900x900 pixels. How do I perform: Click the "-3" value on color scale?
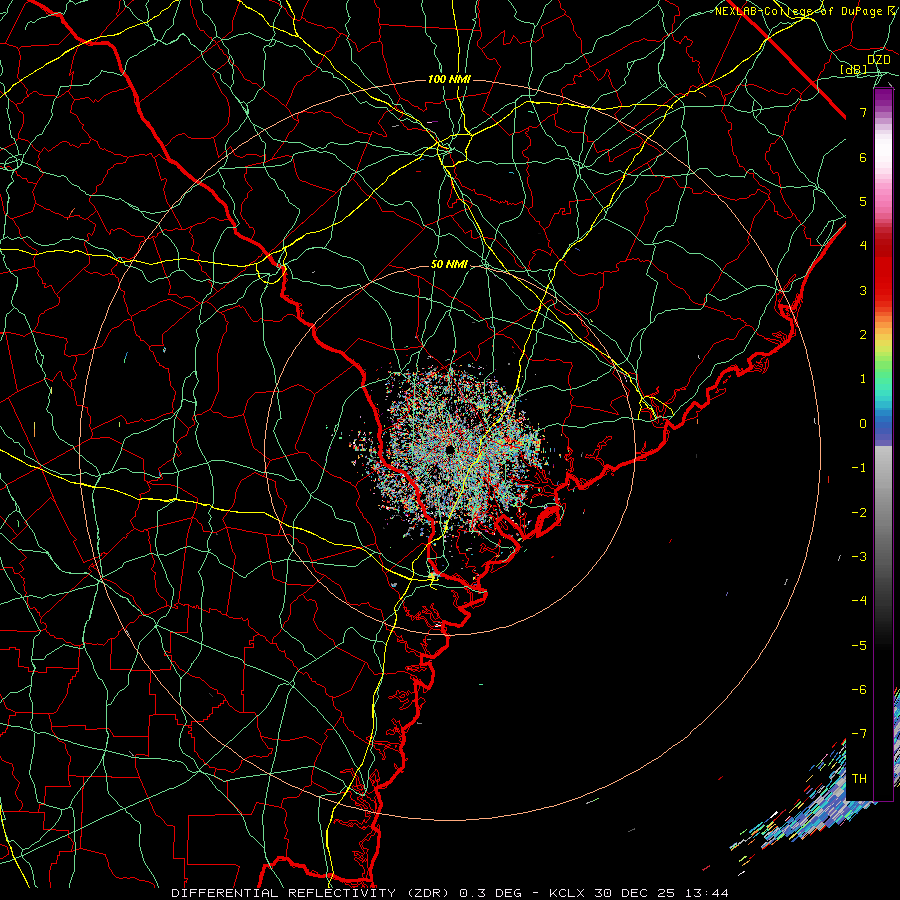[859, 557]
